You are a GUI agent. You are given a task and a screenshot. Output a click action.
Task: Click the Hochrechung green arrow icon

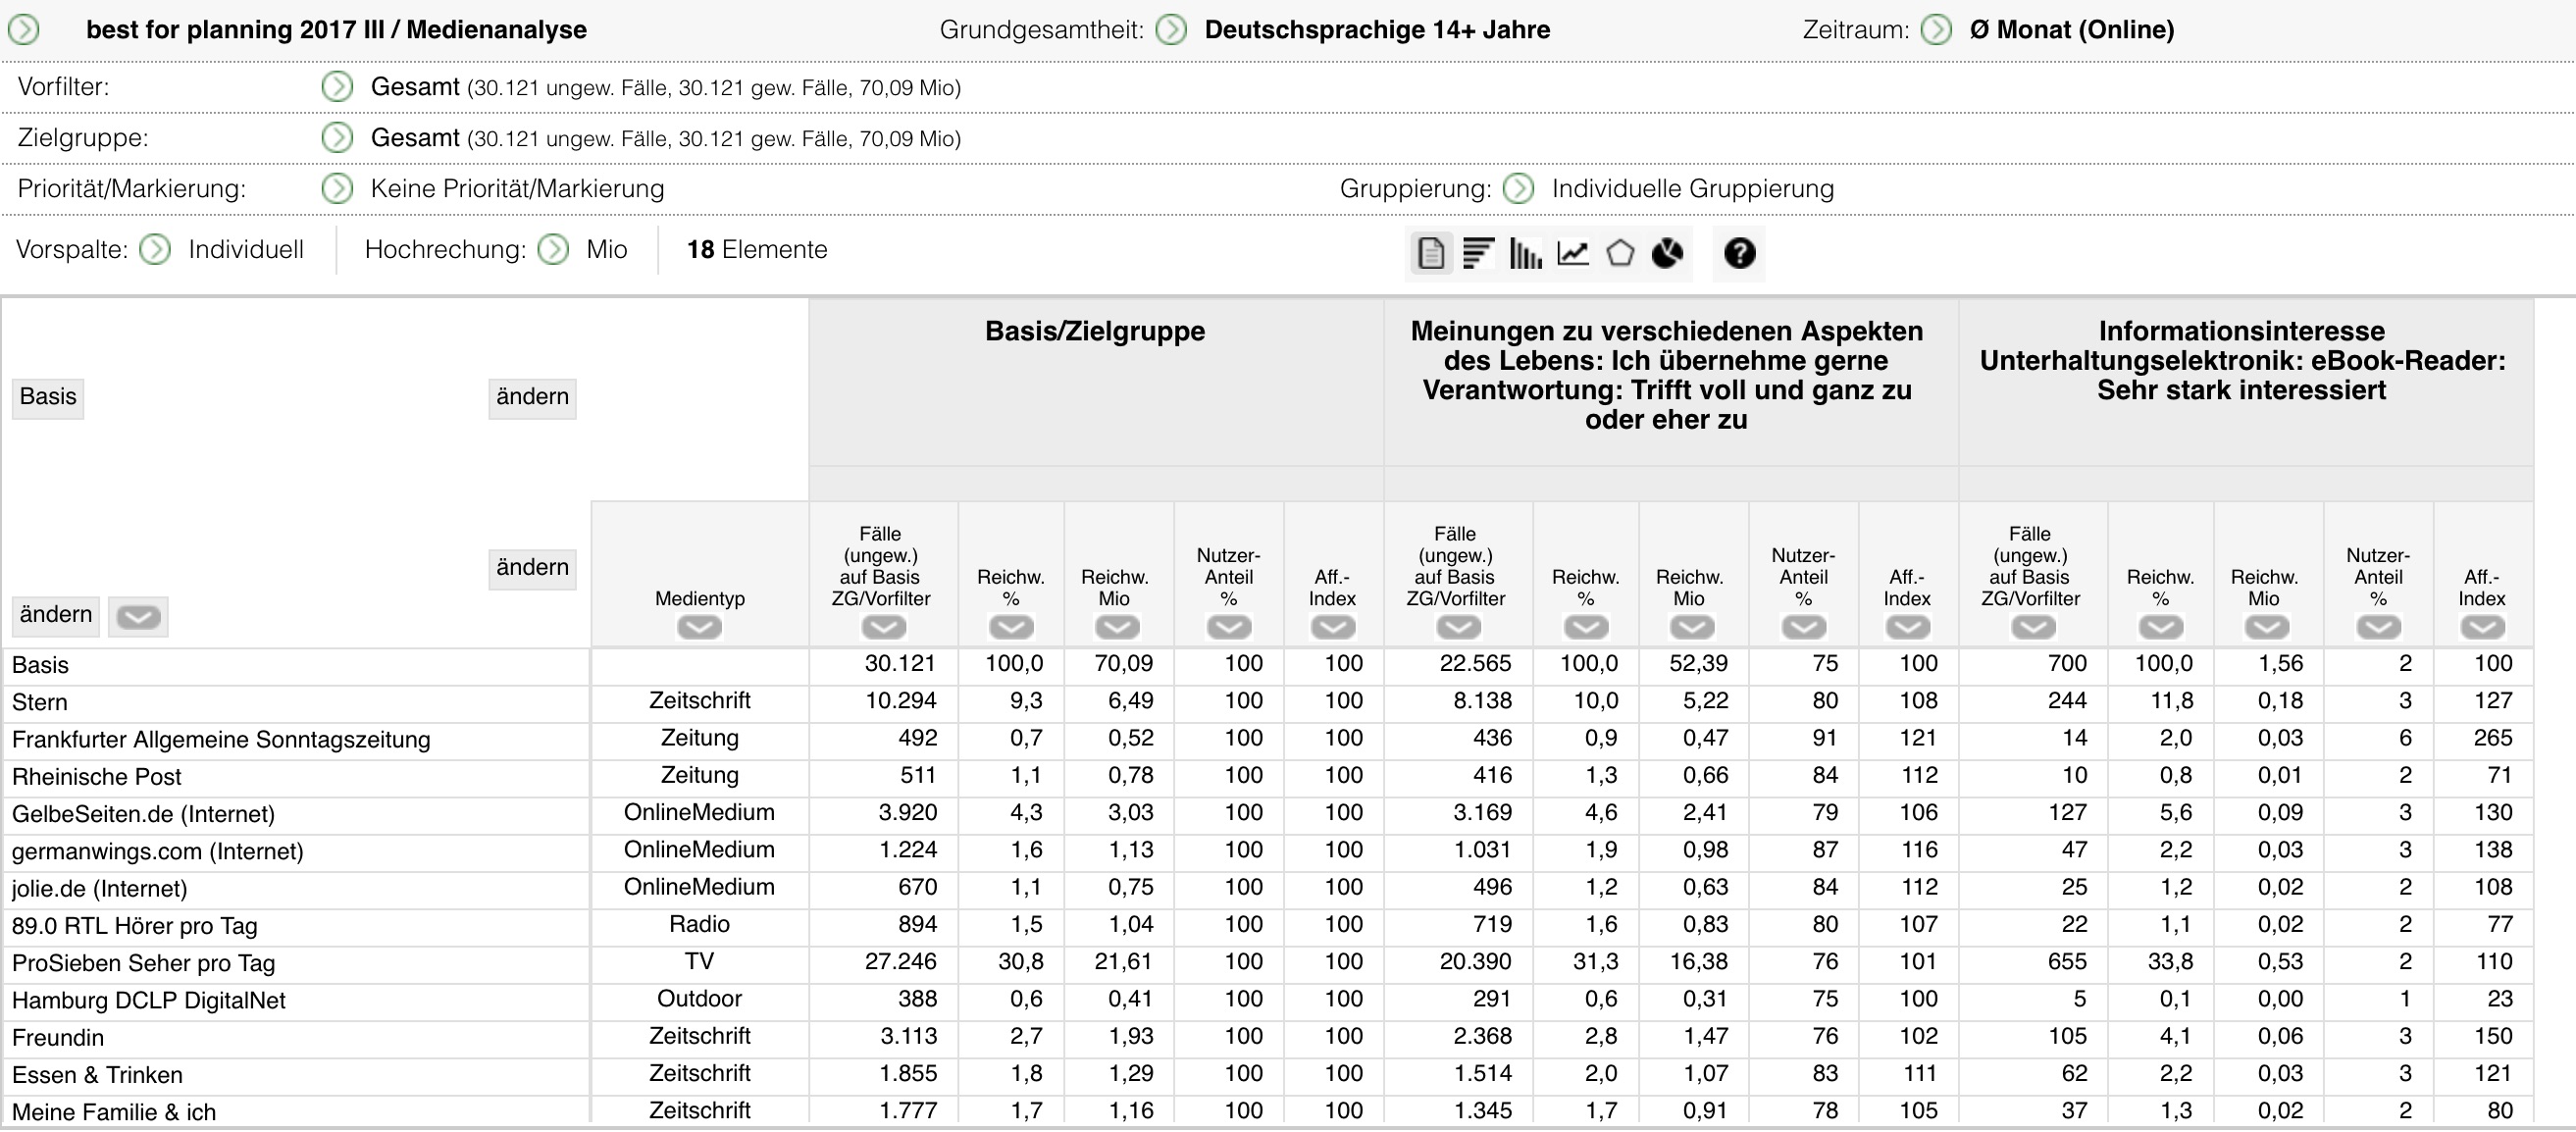553,250
